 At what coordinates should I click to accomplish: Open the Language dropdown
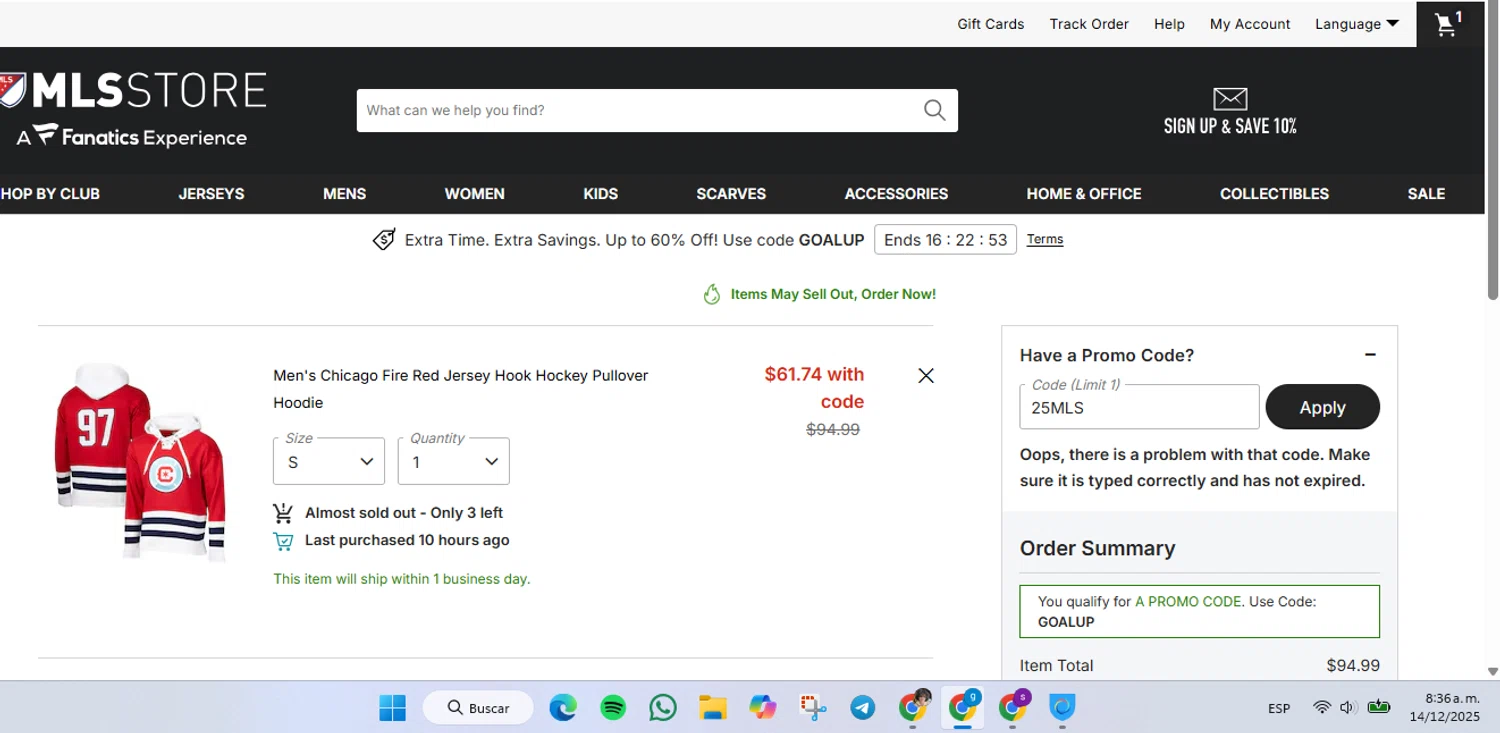click(1357, 24)
